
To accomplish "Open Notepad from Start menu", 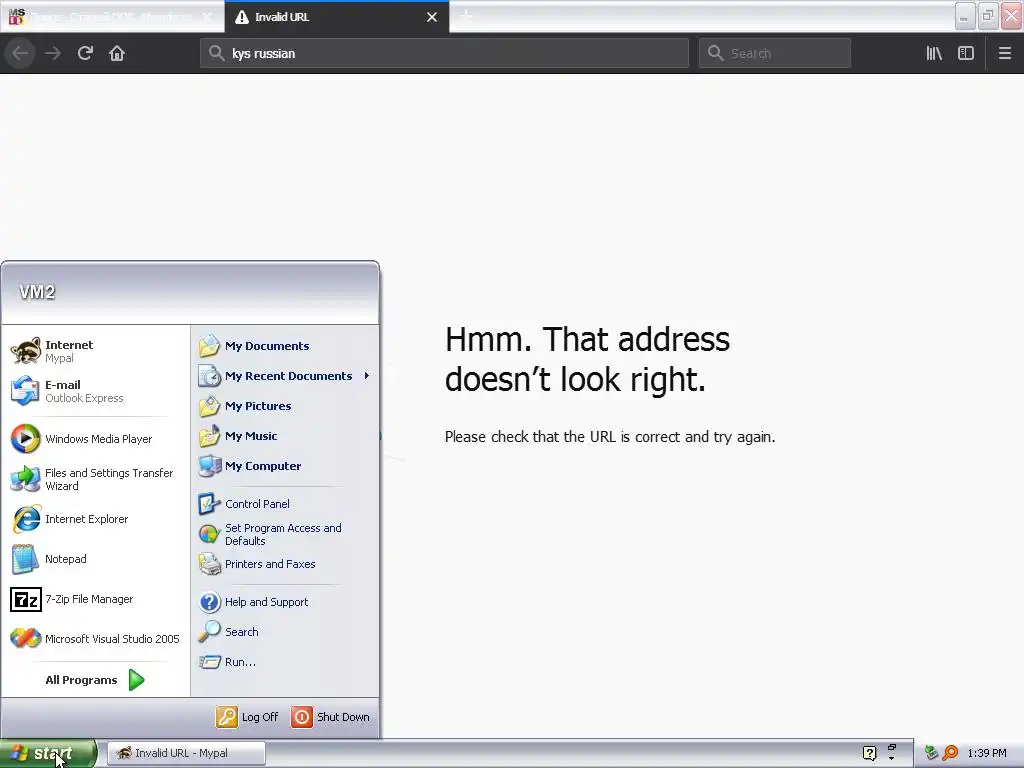I will coord(95,559).
